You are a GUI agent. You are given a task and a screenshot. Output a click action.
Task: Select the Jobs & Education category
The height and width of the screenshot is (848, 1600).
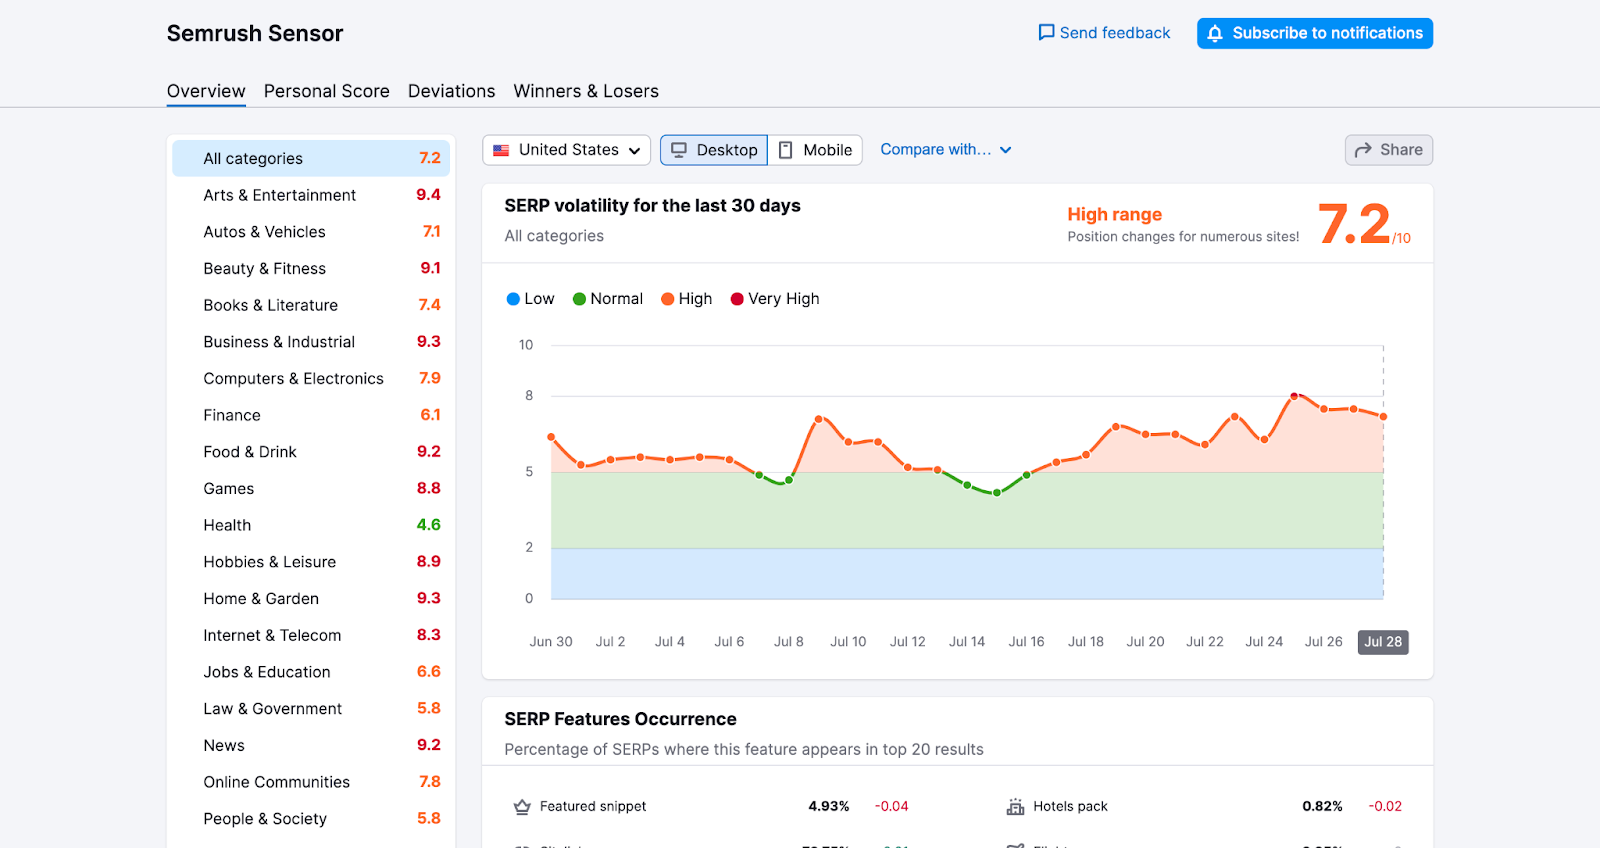click(x=311, y=672)
